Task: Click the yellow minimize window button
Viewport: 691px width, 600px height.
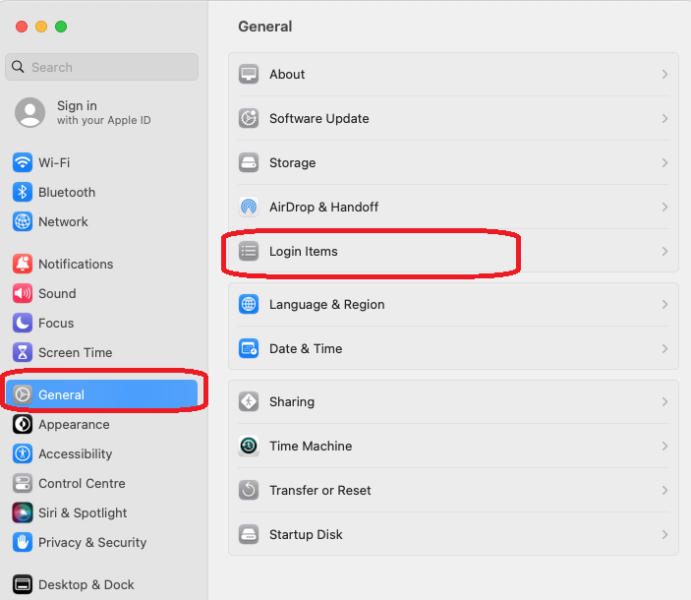Action: [41, 27]
